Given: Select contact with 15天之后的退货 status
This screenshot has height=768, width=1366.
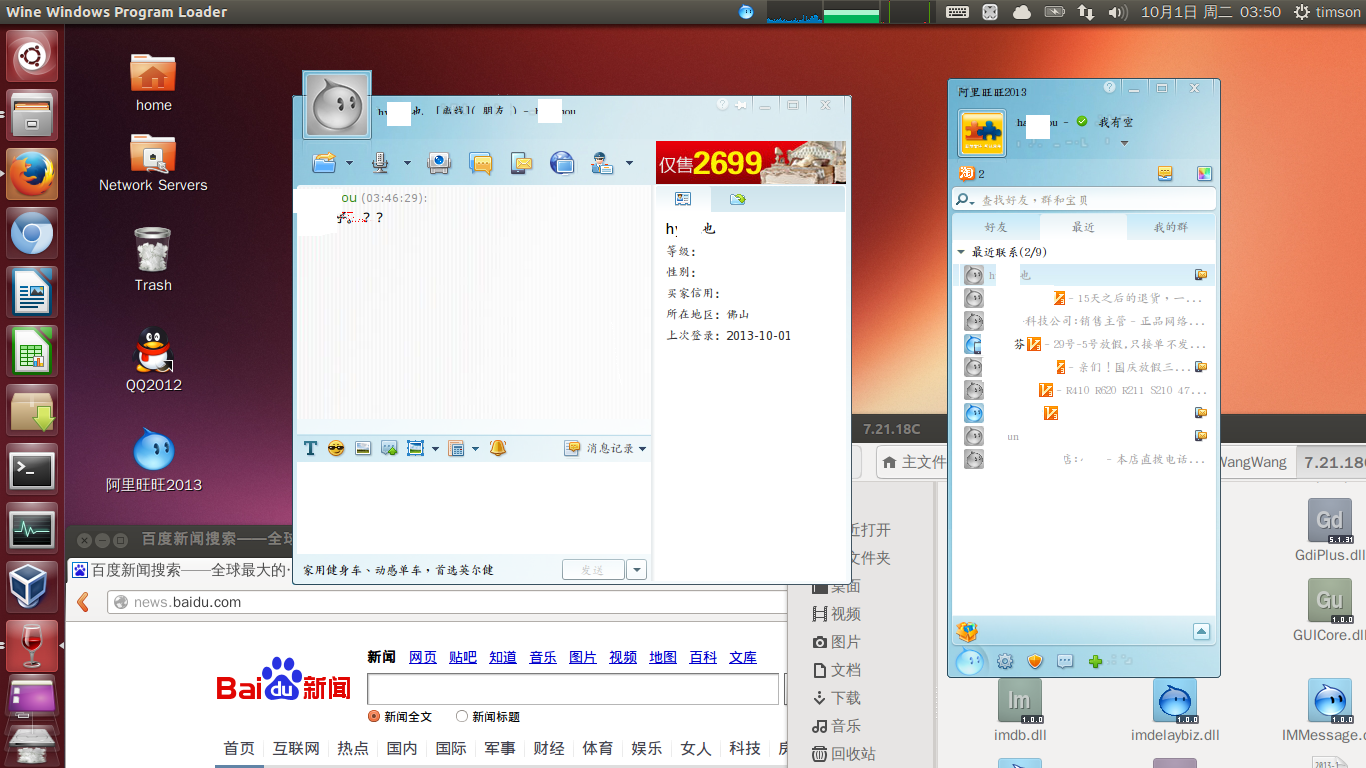Looking at the screenshot, I should [x=1084, y=298].
